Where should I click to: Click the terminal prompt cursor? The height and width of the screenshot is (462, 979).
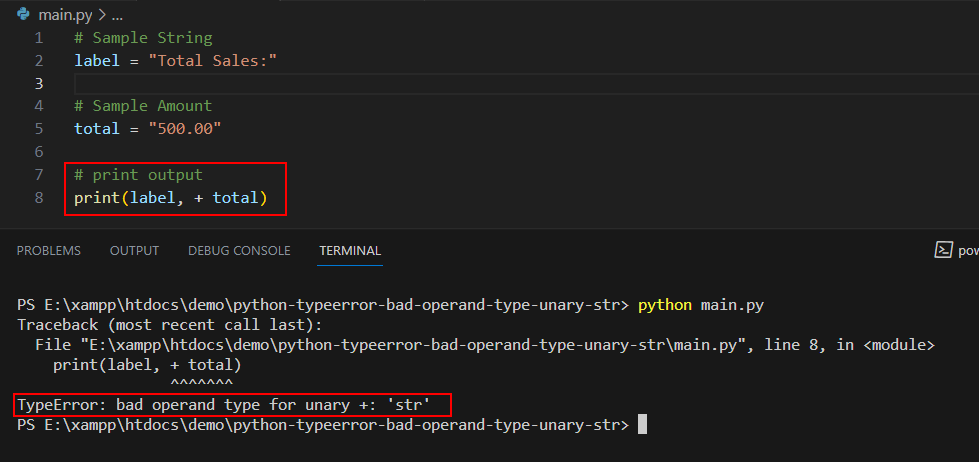(x=642, y=425)
